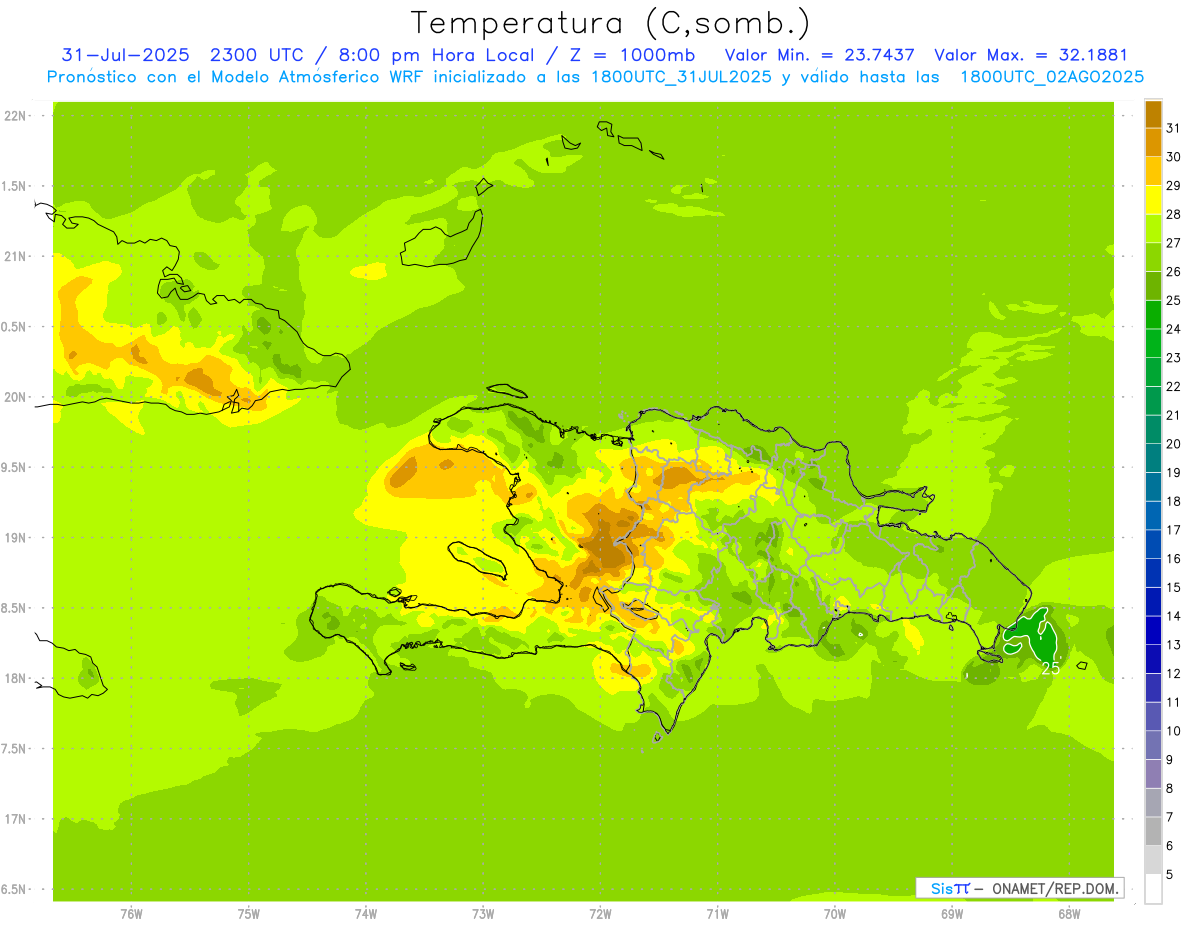Click the '0.5N' latitude tick label
1200x927 pixels.
(x=14, y=327)
